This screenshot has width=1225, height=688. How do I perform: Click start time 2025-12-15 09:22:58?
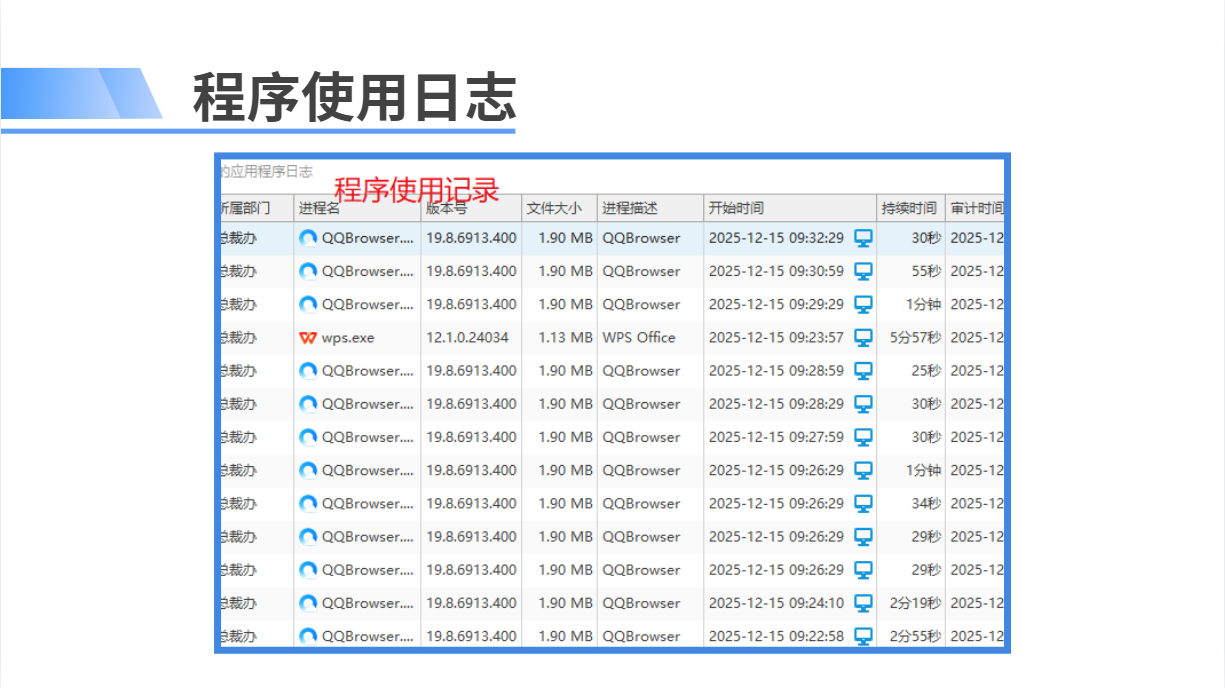click(x=776, y=636)
